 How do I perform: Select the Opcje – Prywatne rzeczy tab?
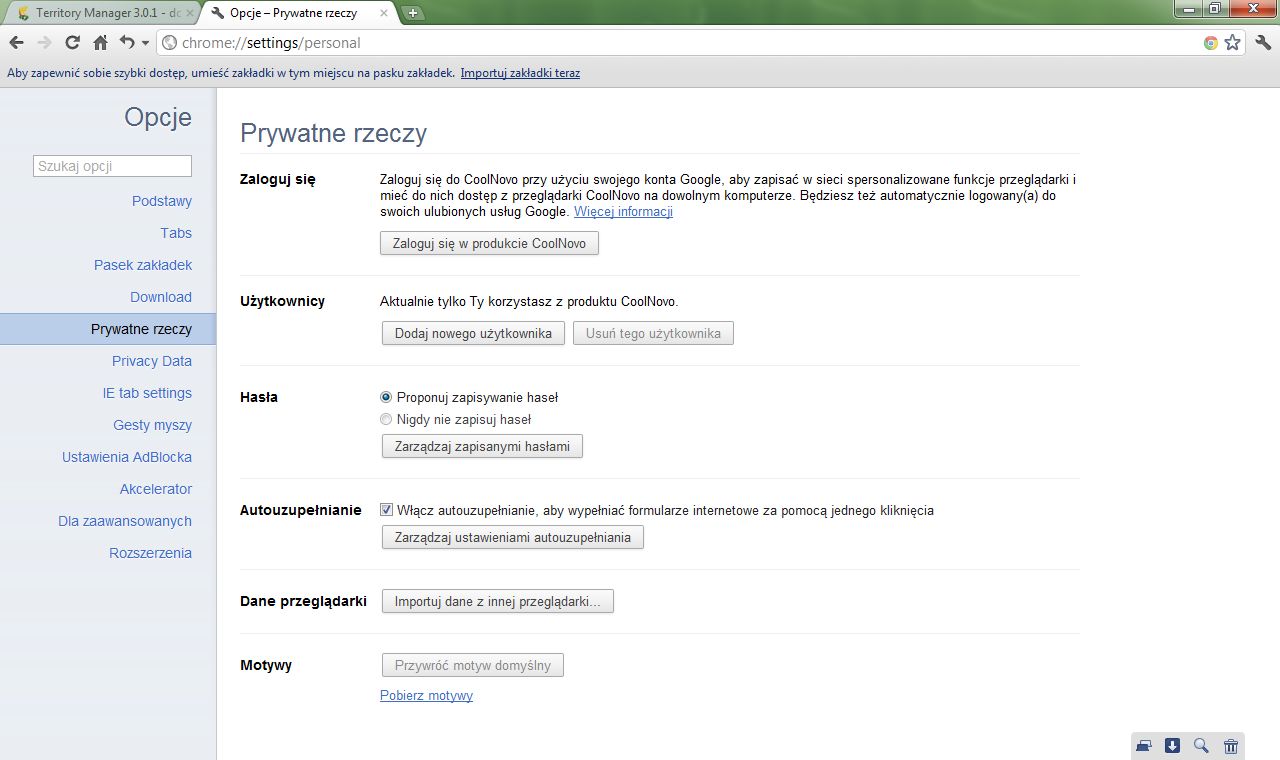point(300,13)
